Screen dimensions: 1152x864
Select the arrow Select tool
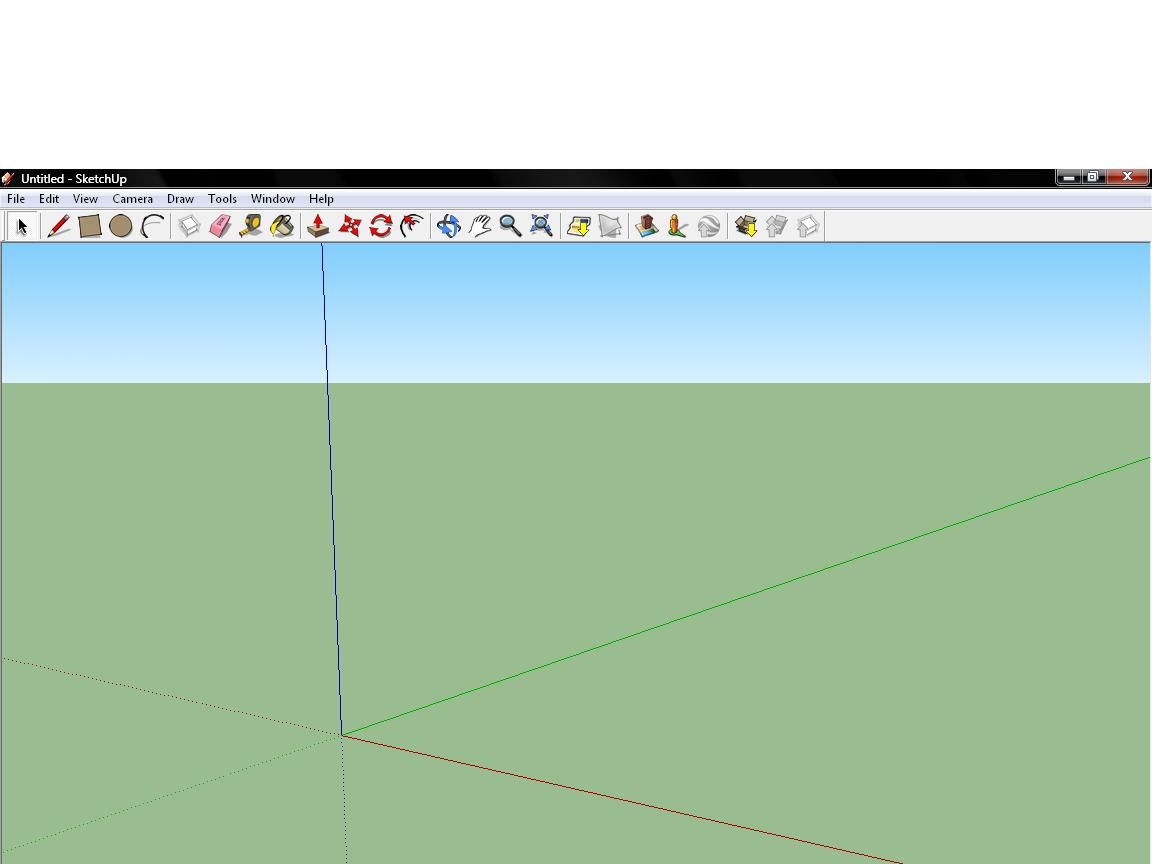tap(20, 226)
